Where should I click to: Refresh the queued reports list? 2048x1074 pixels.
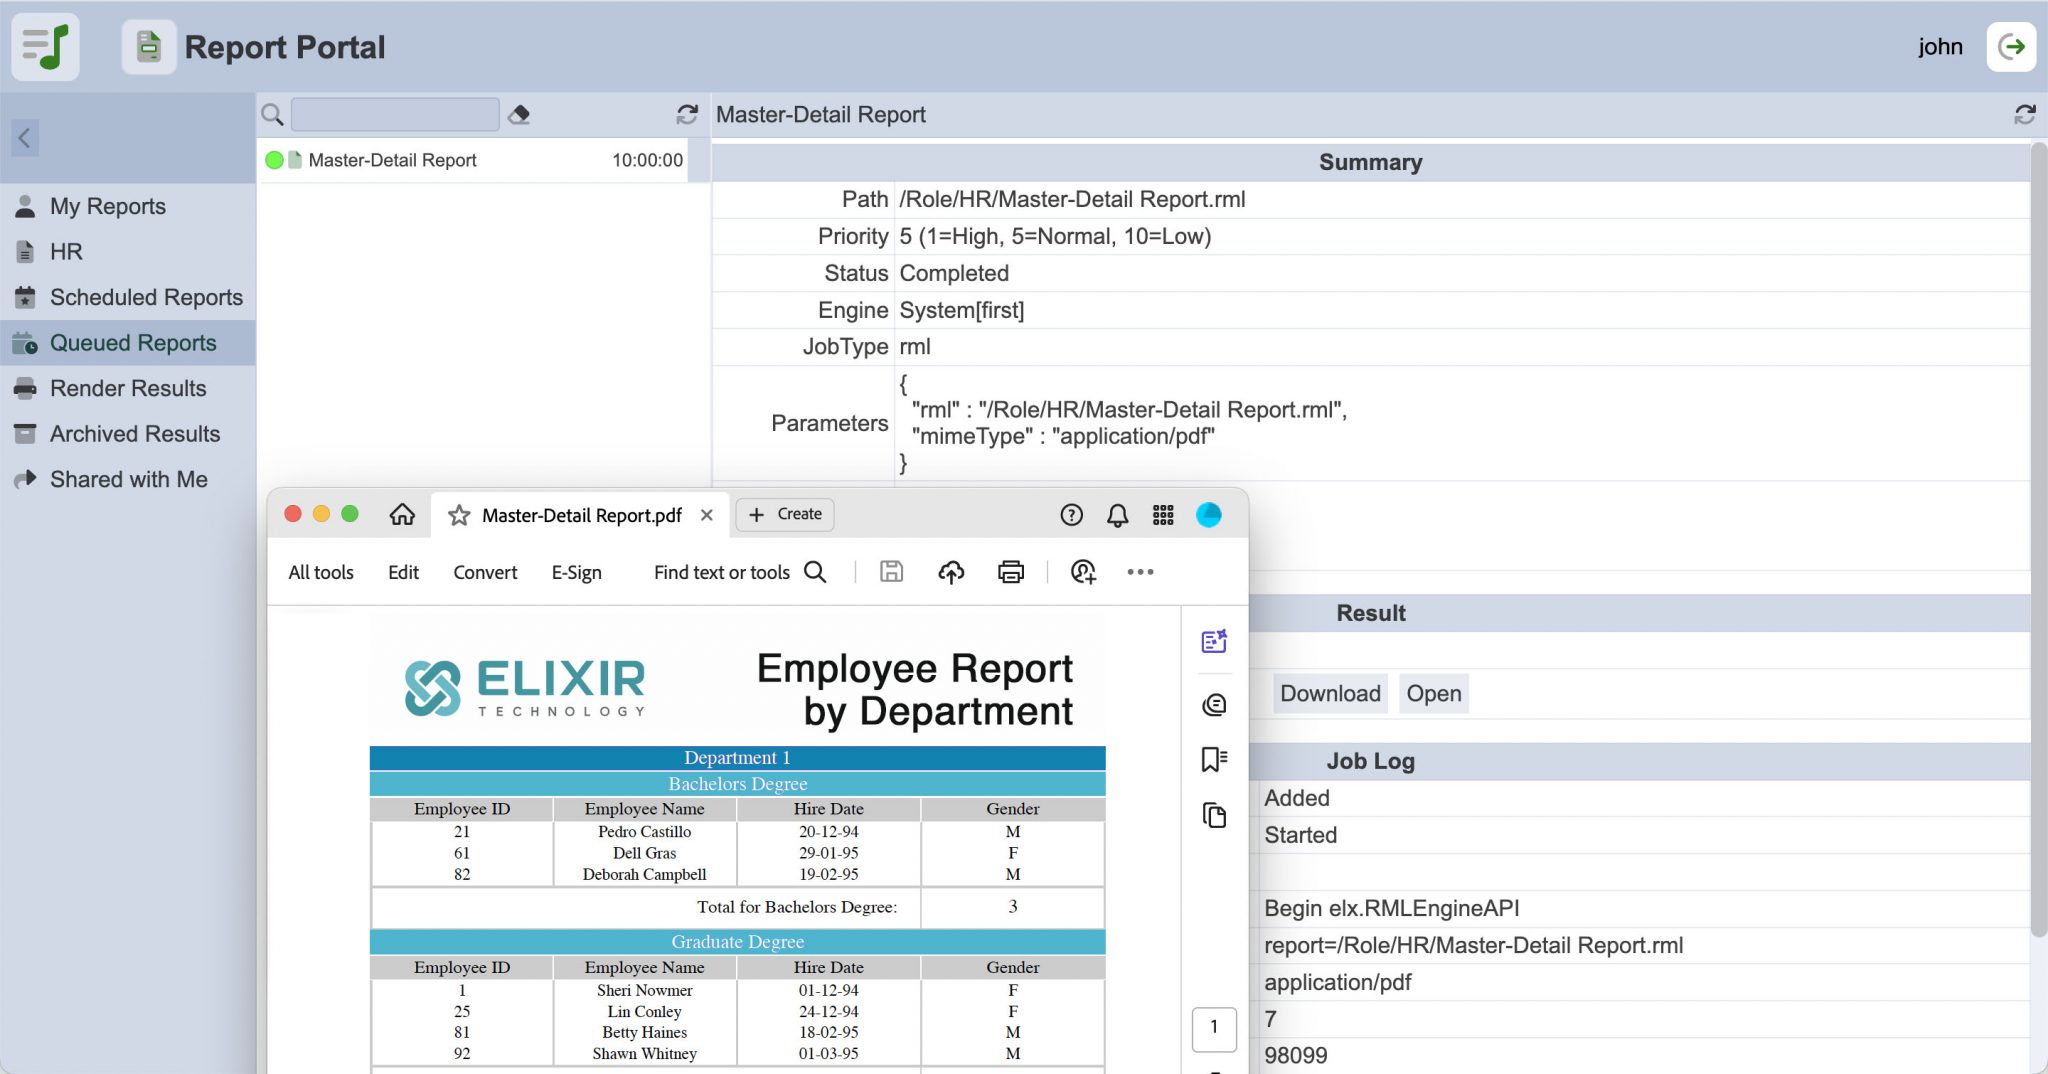687,114
